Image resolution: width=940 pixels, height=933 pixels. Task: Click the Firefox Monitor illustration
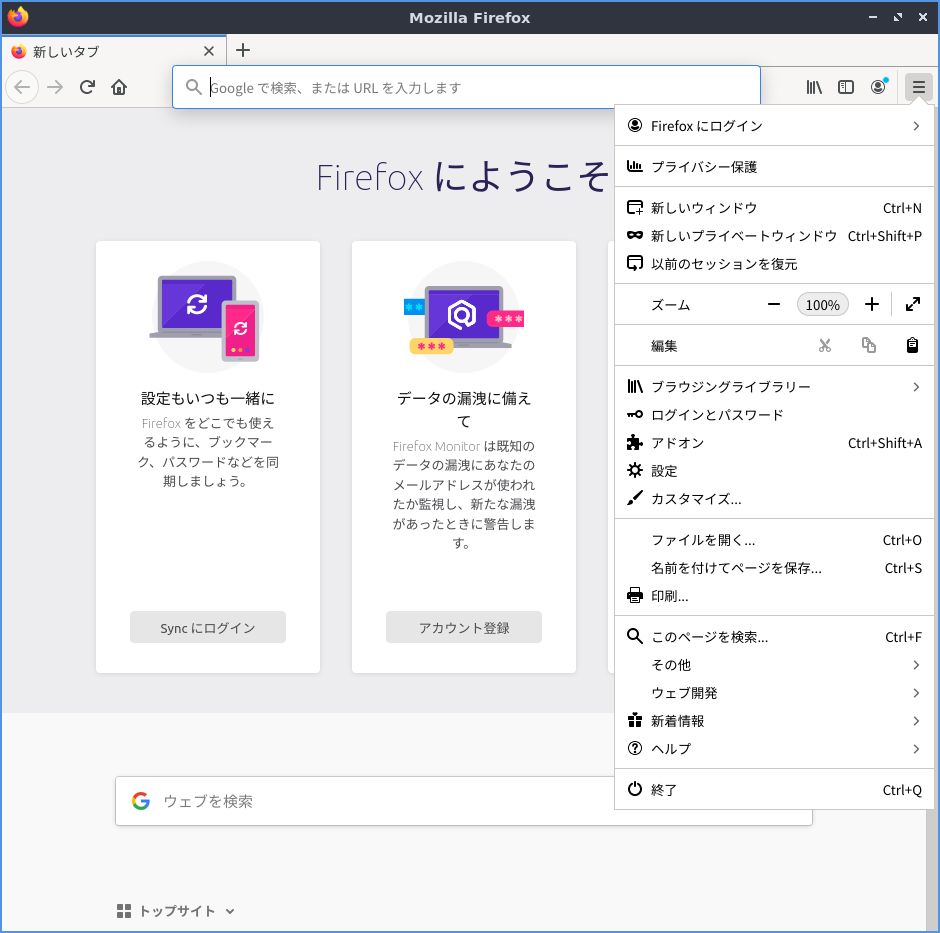[x=463, y=317]
